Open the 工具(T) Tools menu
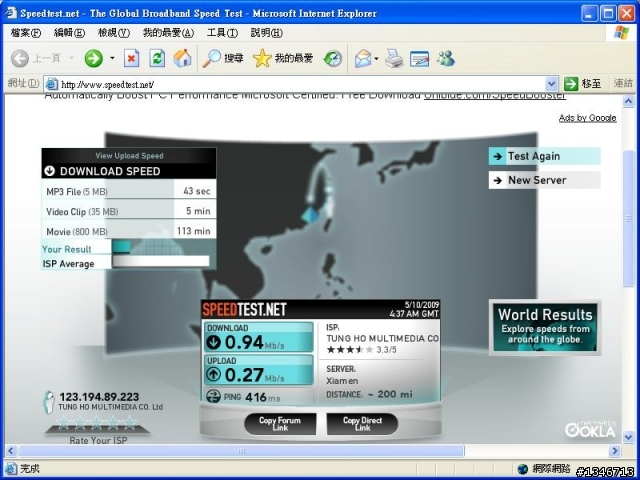 [x=222, y=33]
